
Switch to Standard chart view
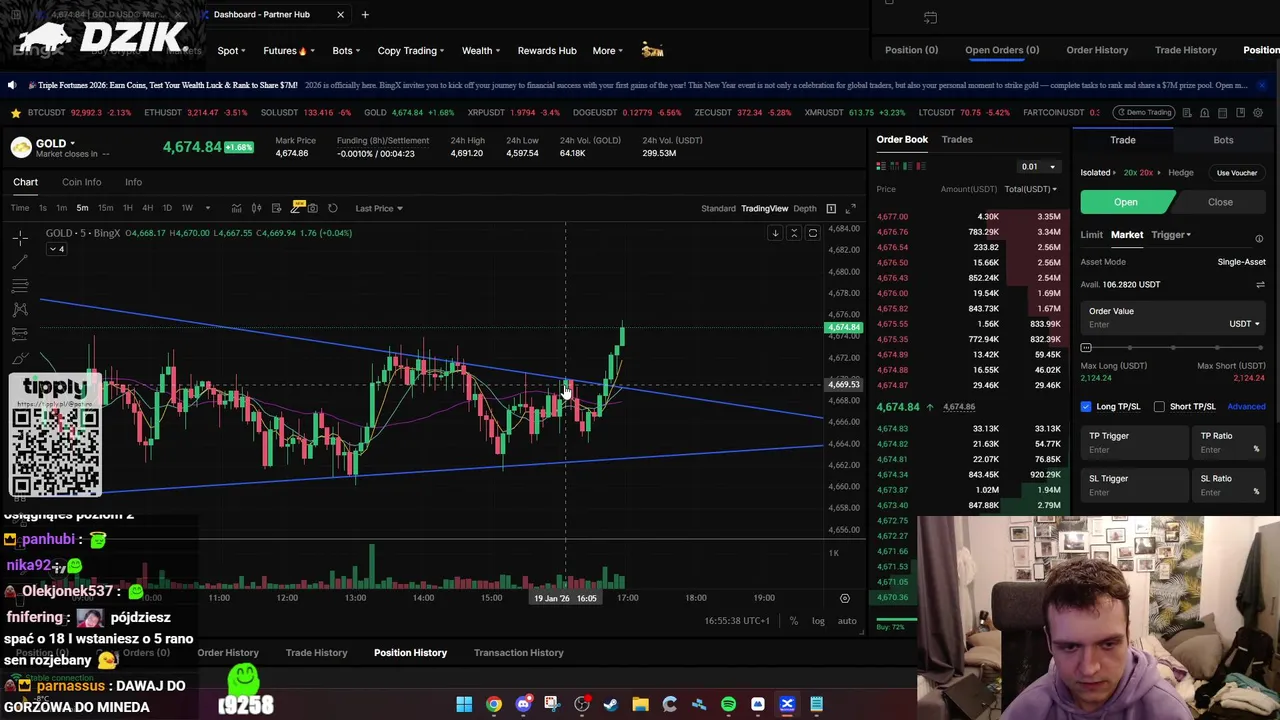(718, 208)
